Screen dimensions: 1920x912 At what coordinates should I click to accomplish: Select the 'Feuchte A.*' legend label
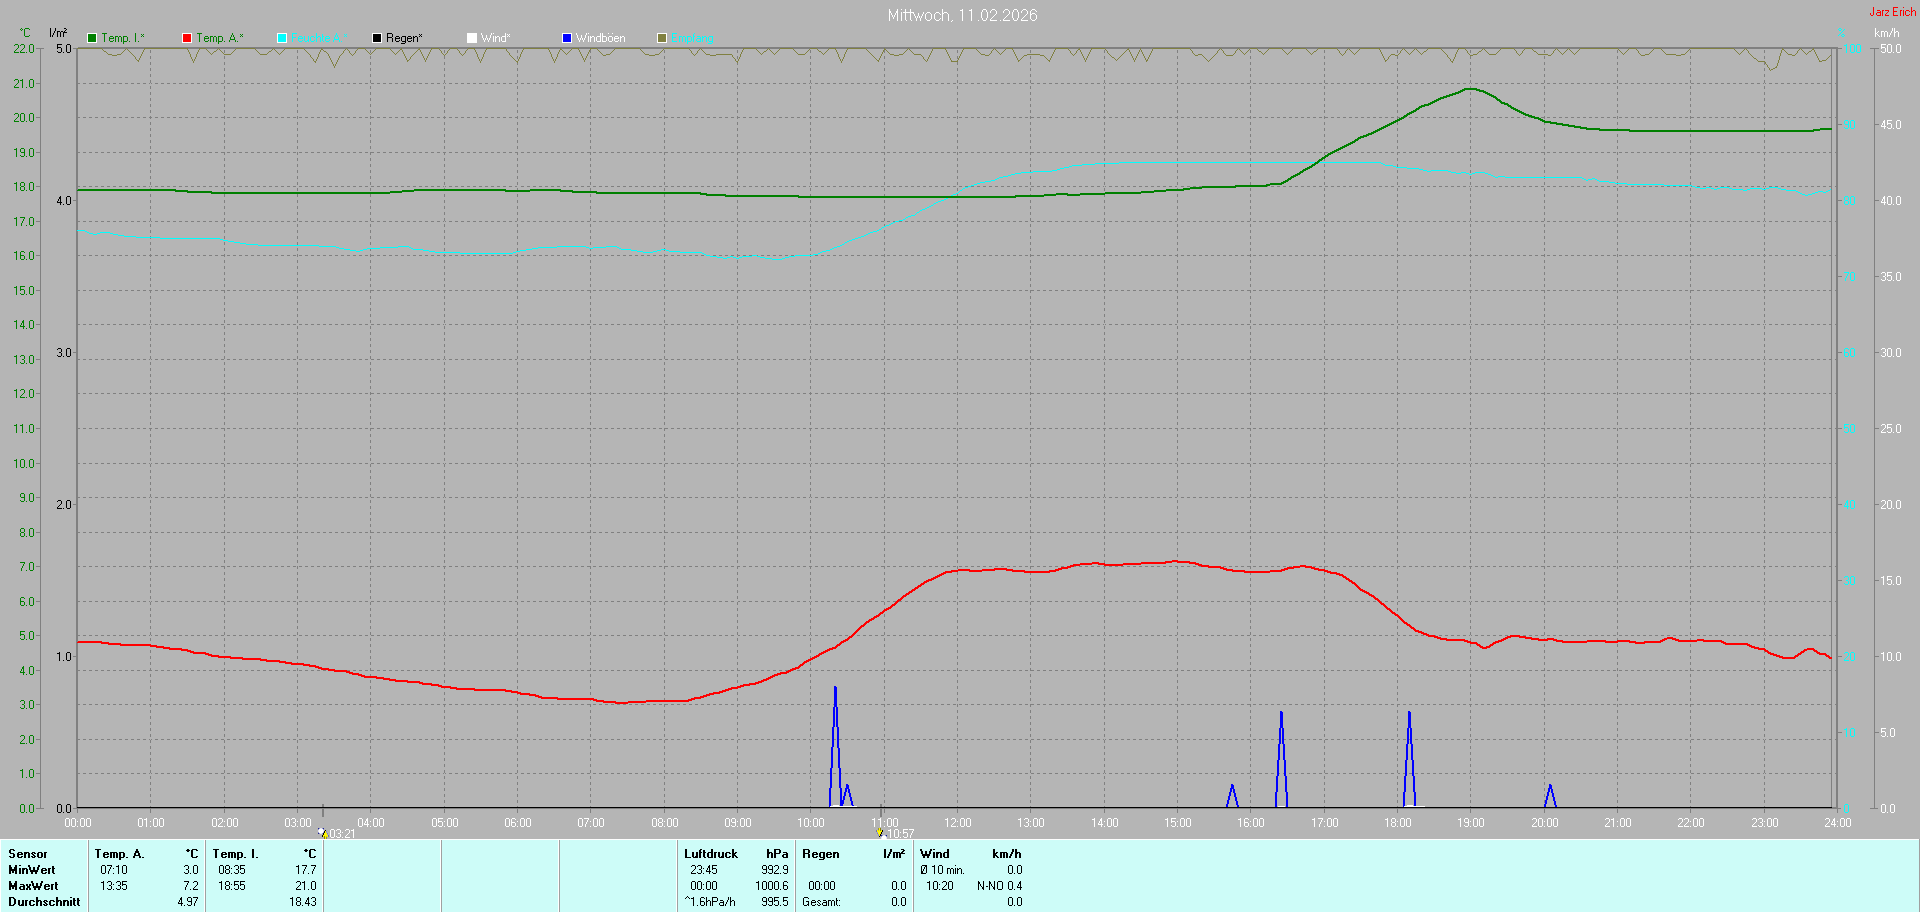coord(320,38)
